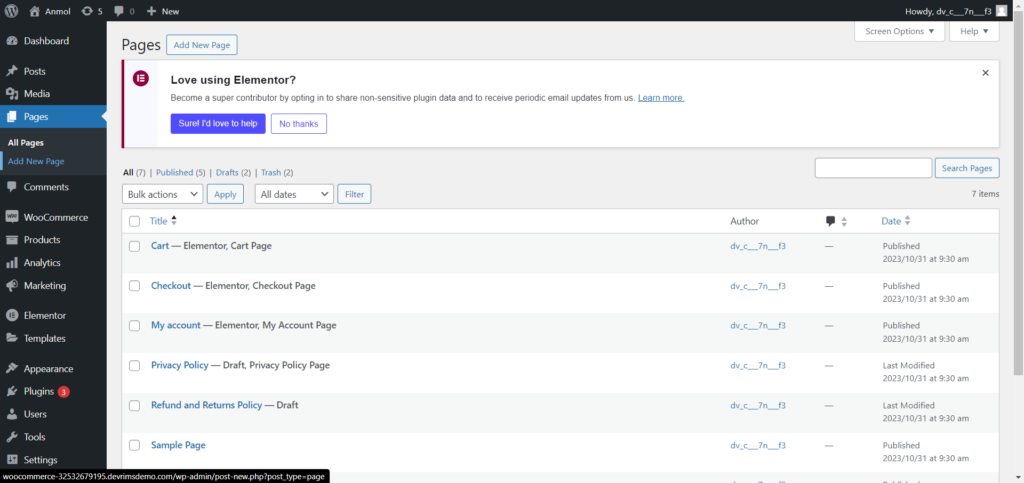Filter list to Drafts
The height and width of the screenshot is (483, 1024).
[x=227, y=173]
